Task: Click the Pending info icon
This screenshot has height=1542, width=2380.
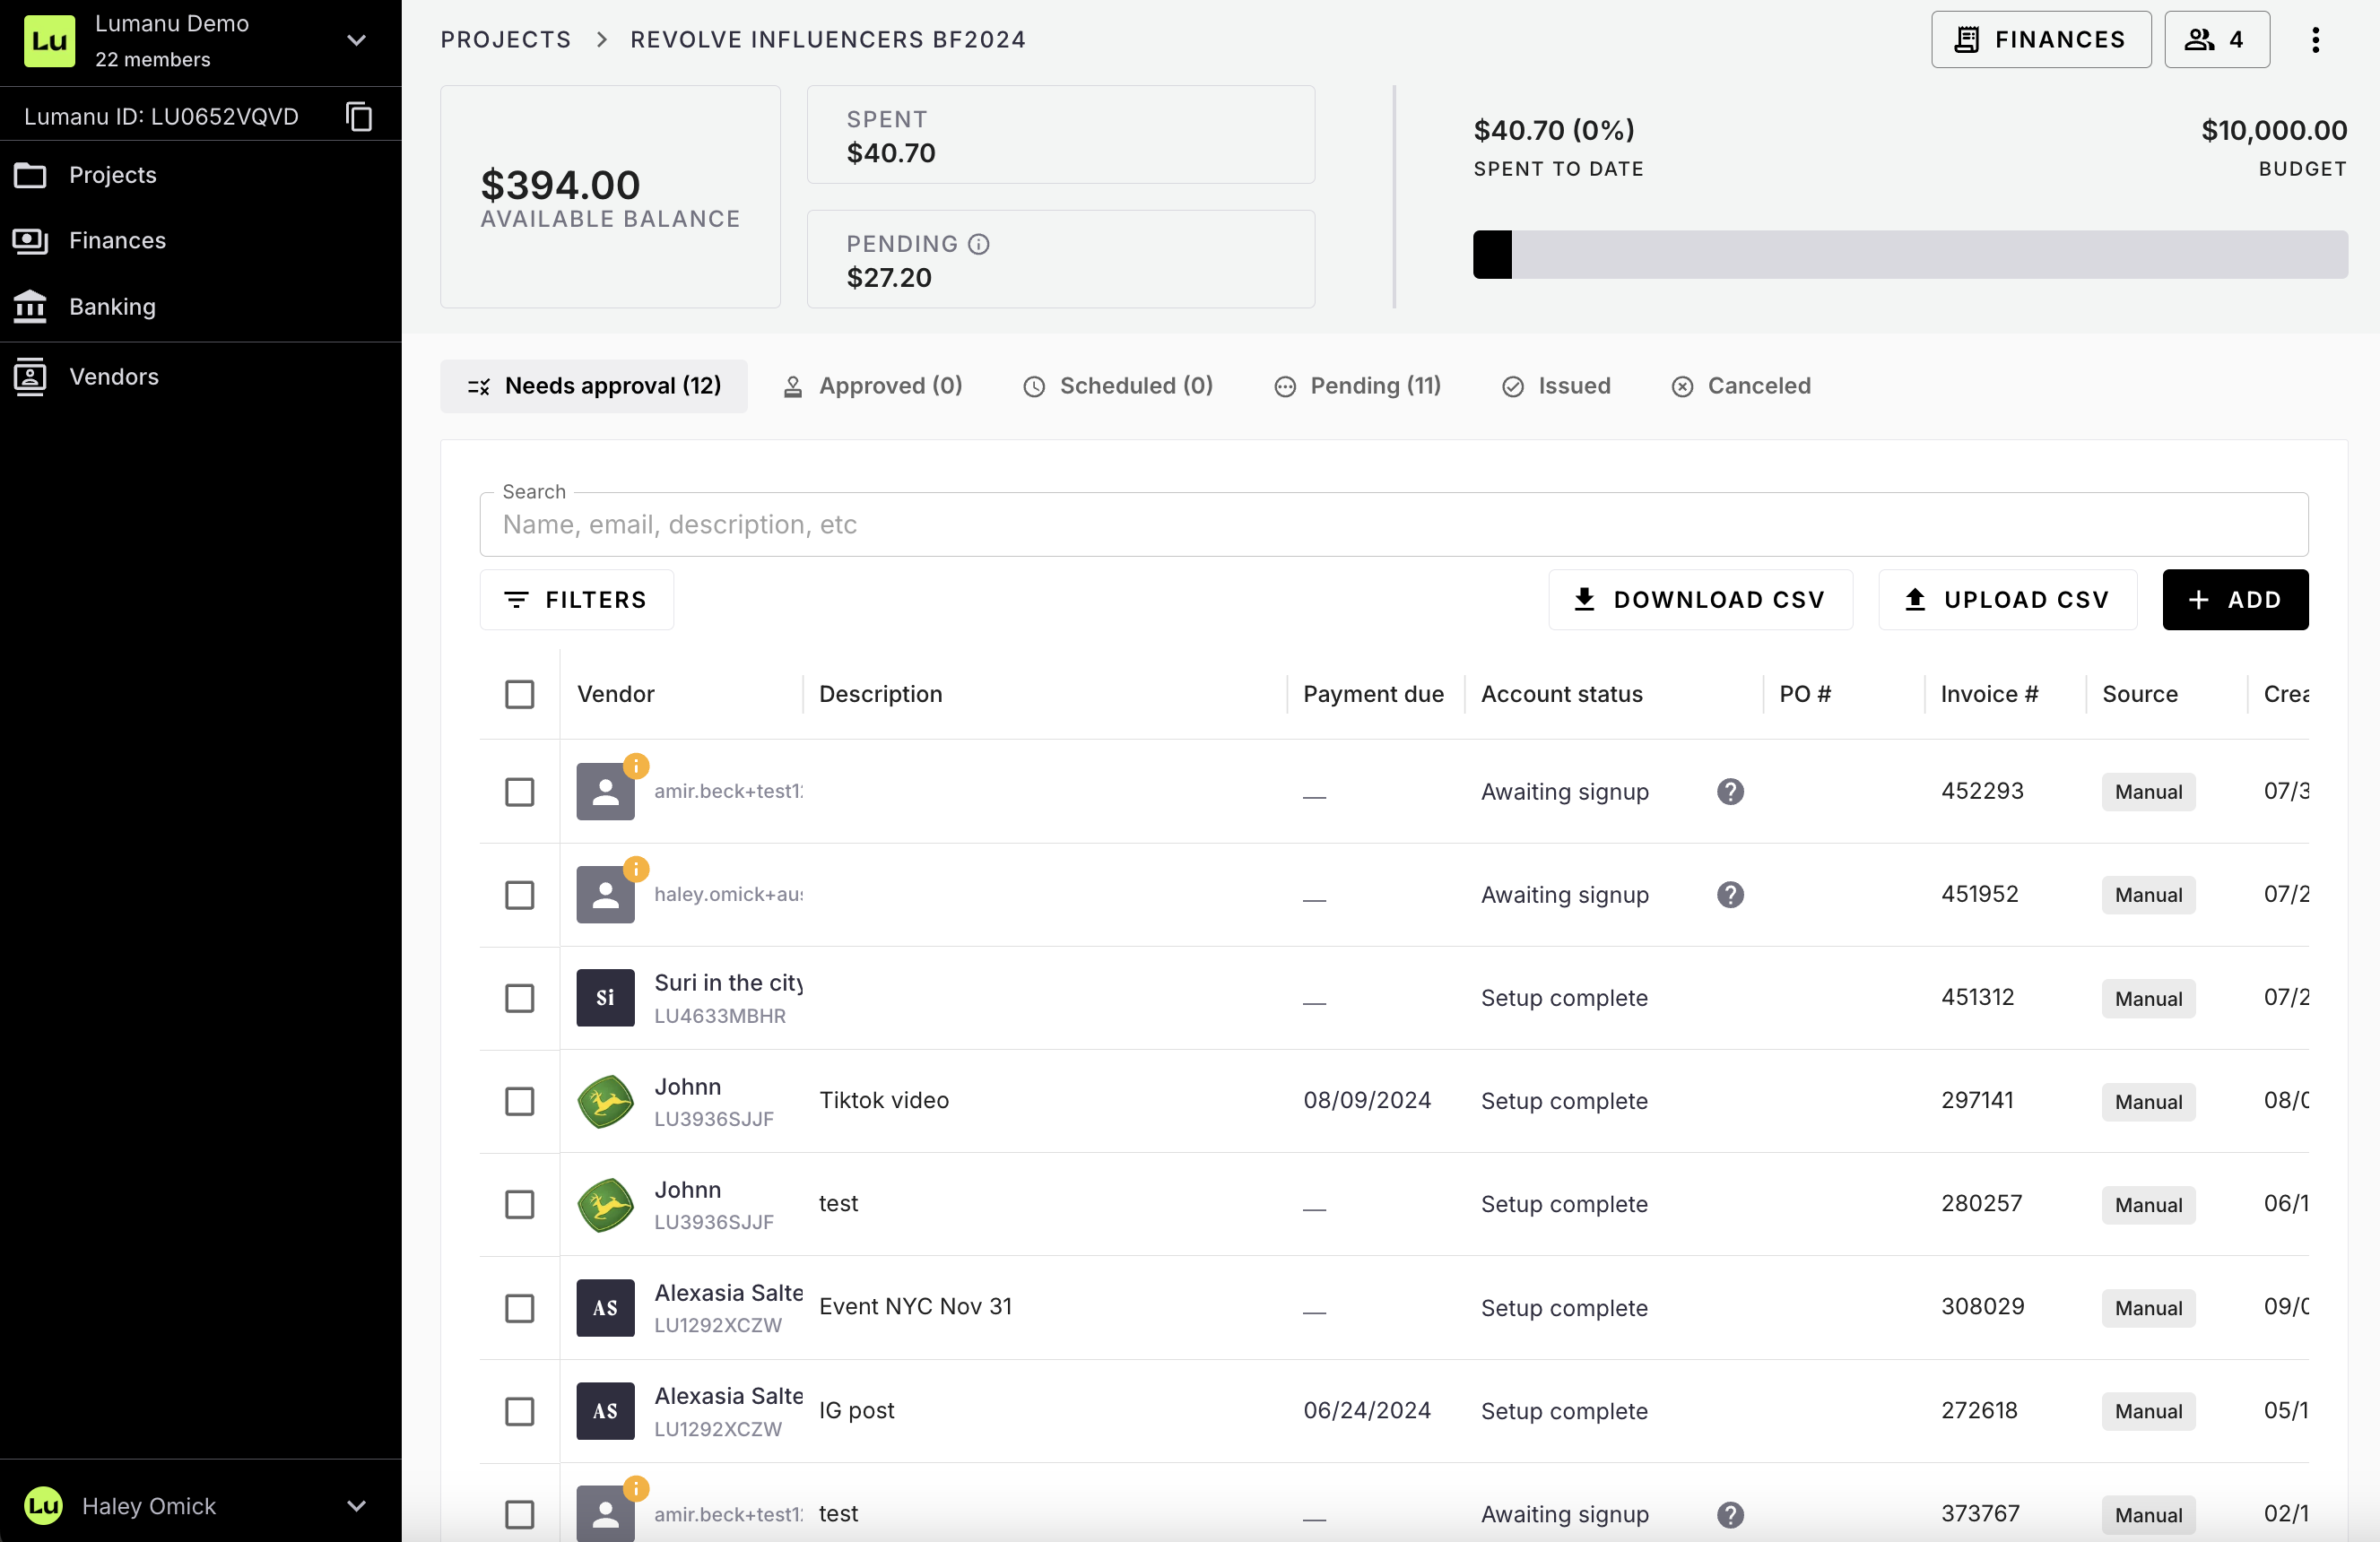Action: [x=979, y=244]
